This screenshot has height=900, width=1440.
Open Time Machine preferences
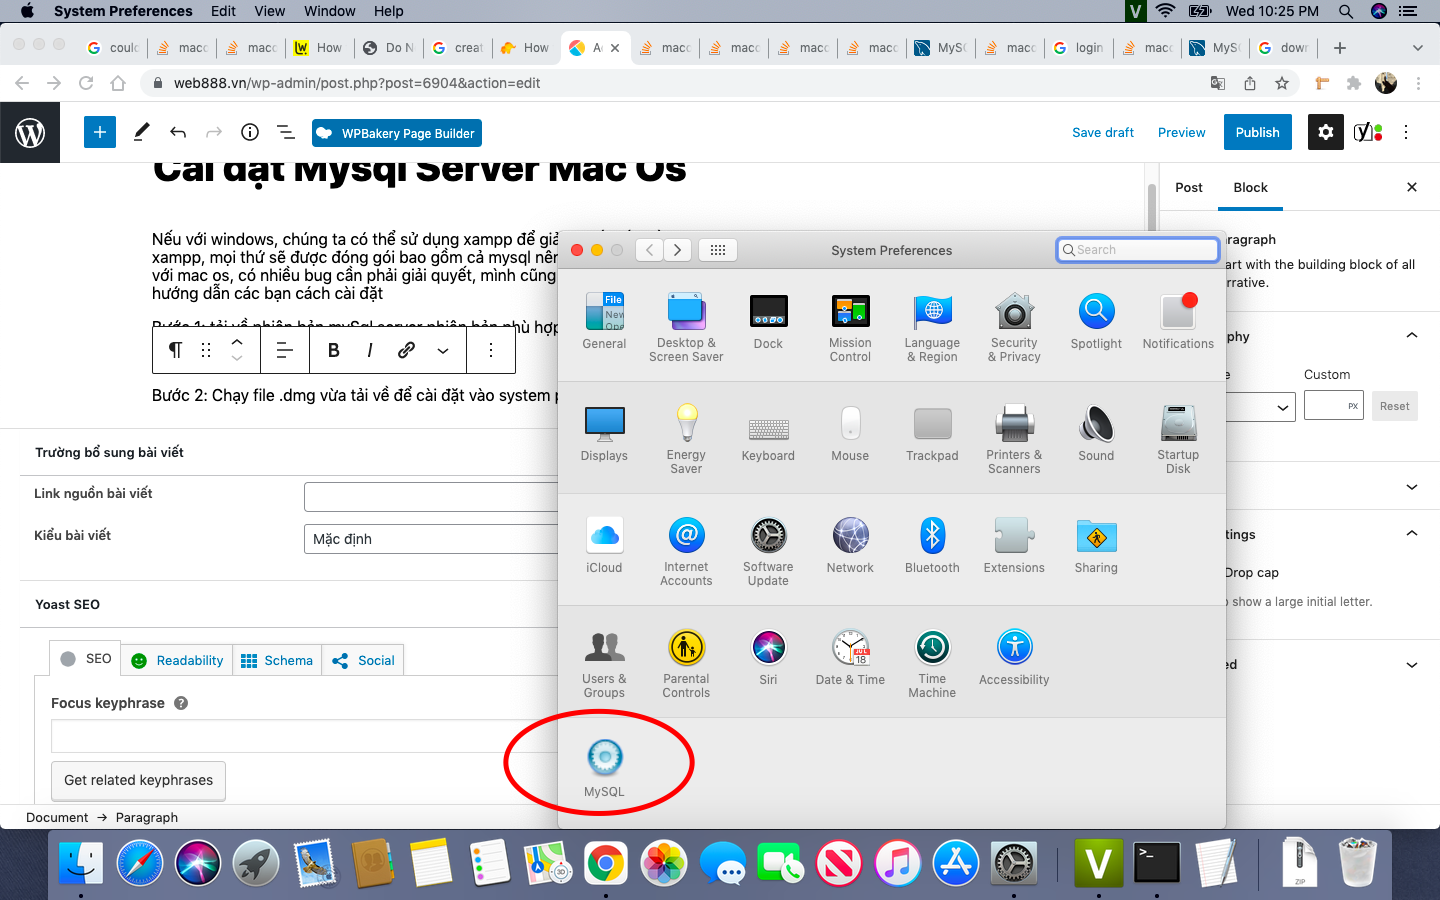coord(932,663)
